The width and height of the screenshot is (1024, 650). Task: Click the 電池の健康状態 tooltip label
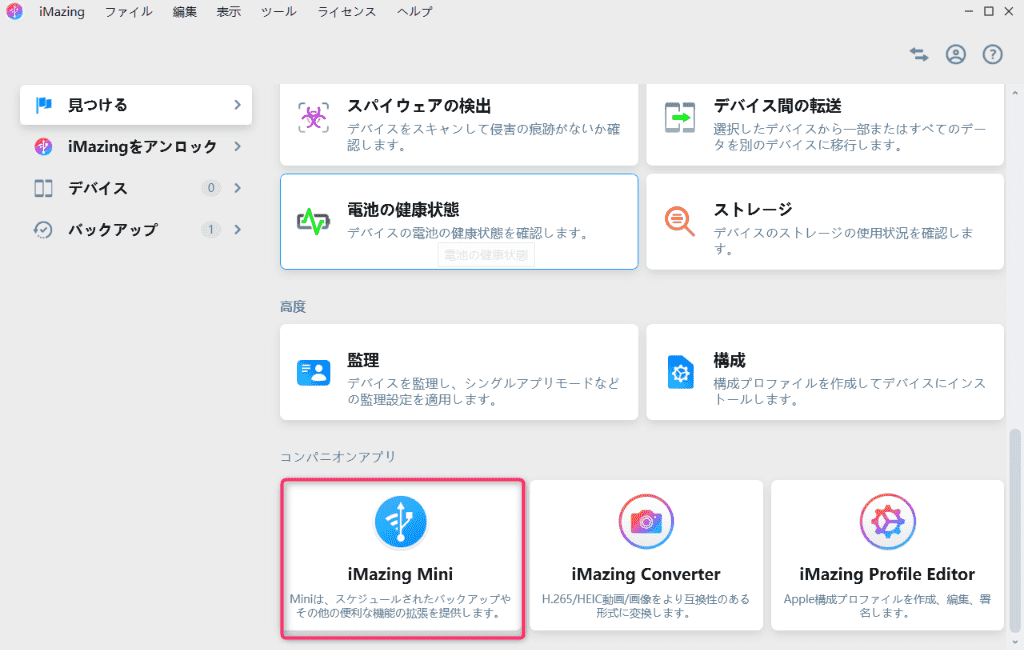486,255
